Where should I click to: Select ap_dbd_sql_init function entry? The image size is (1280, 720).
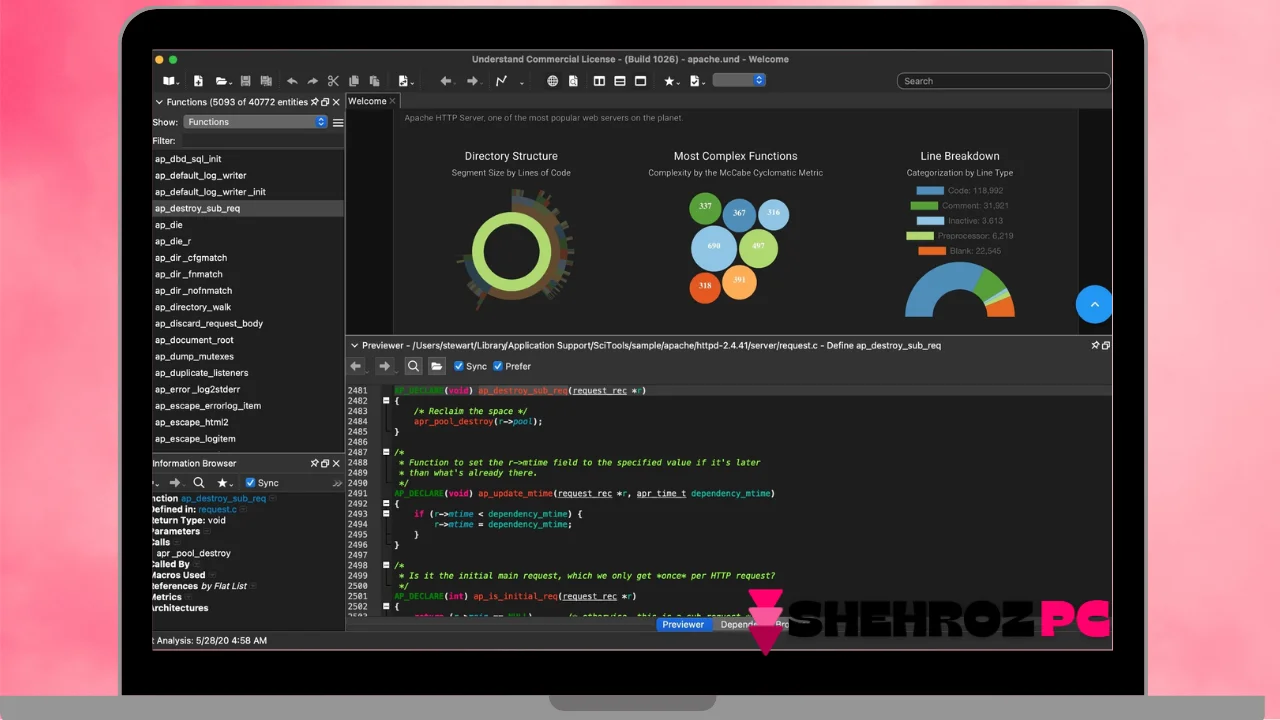248,159
